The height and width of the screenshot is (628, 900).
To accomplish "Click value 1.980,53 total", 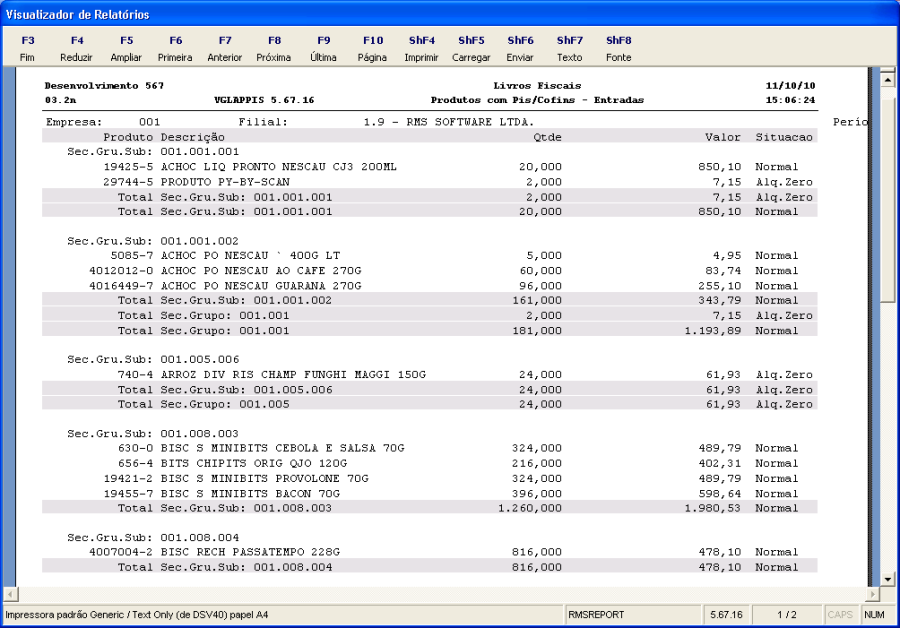I will (x=712, y=508).
